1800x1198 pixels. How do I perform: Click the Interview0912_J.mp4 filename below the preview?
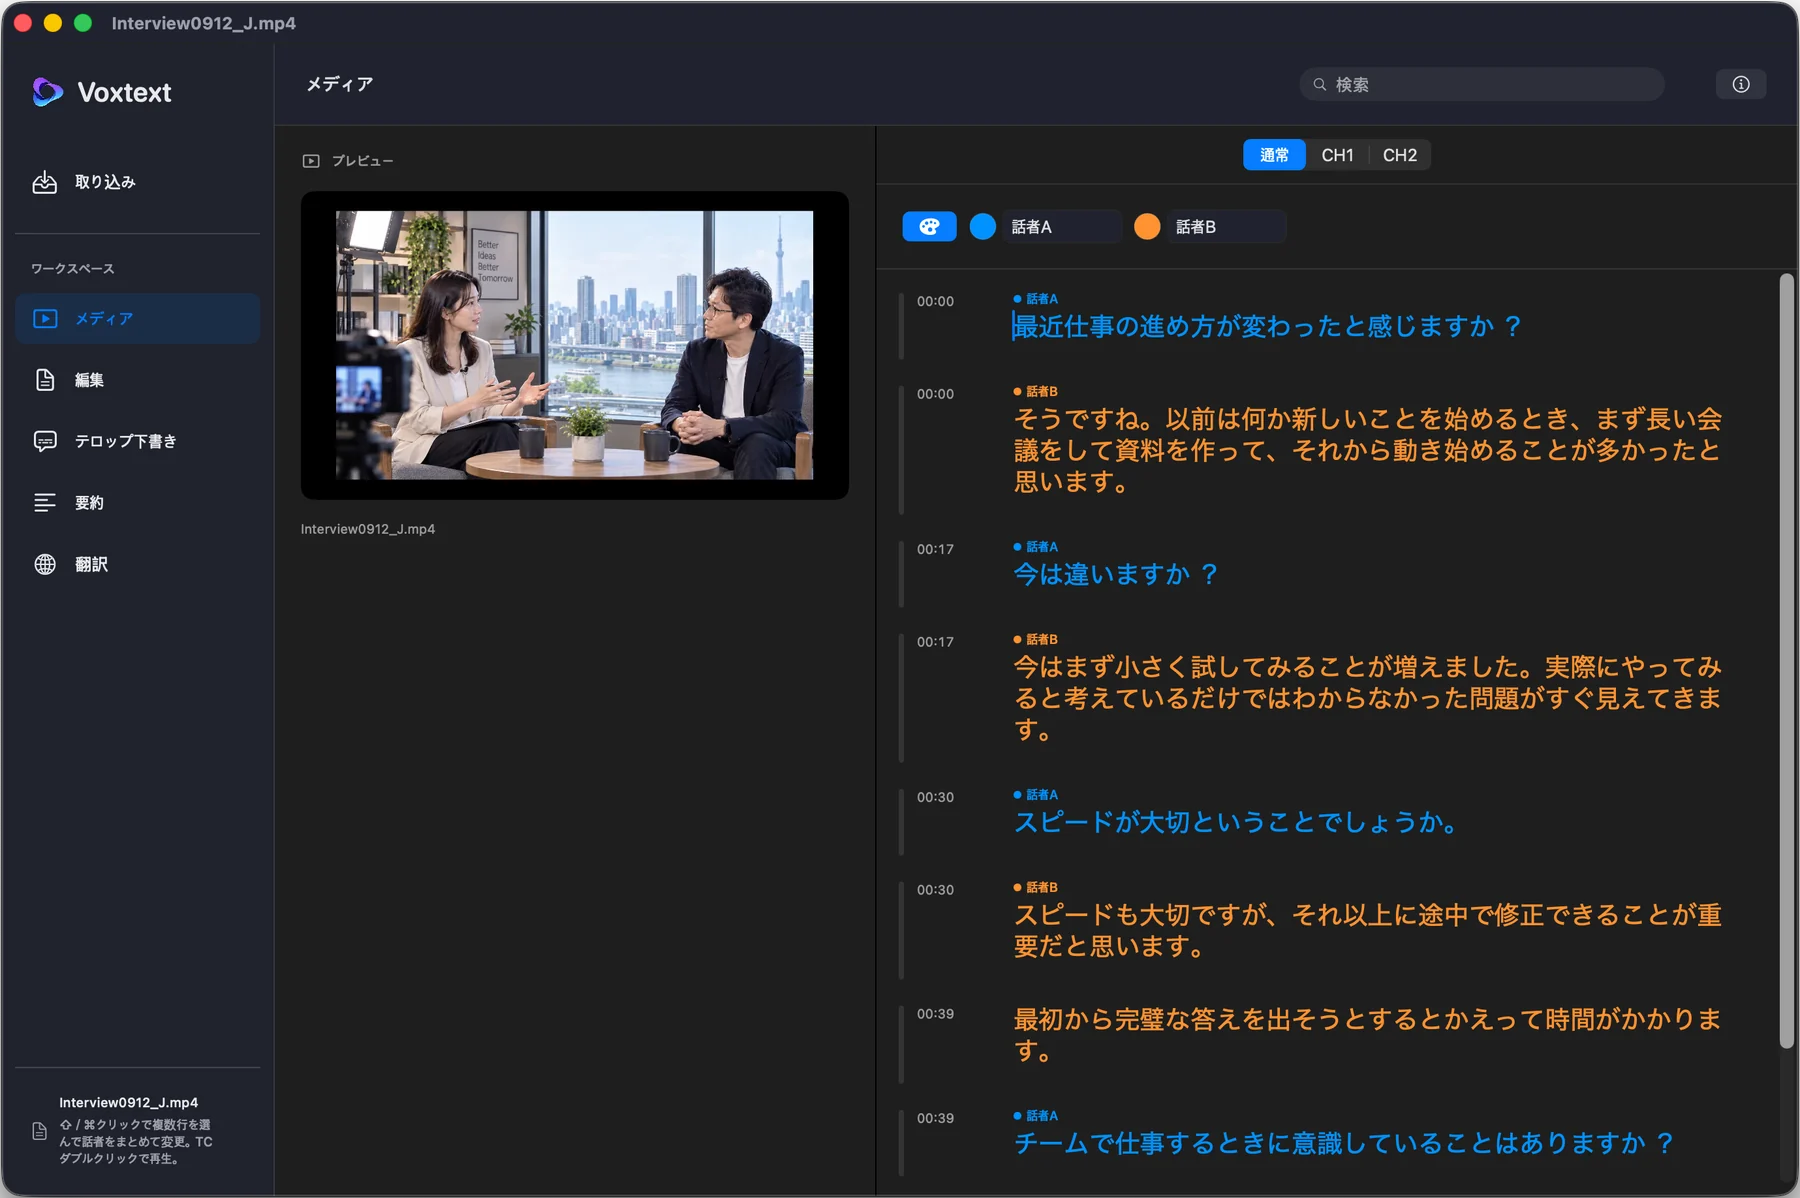pyautogui.click(x=368, y=529)
